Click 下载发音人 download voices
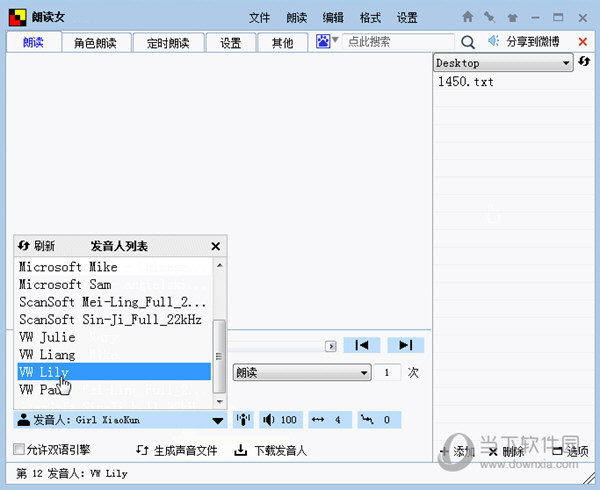 pyautogui.click(x=271, y=450)
